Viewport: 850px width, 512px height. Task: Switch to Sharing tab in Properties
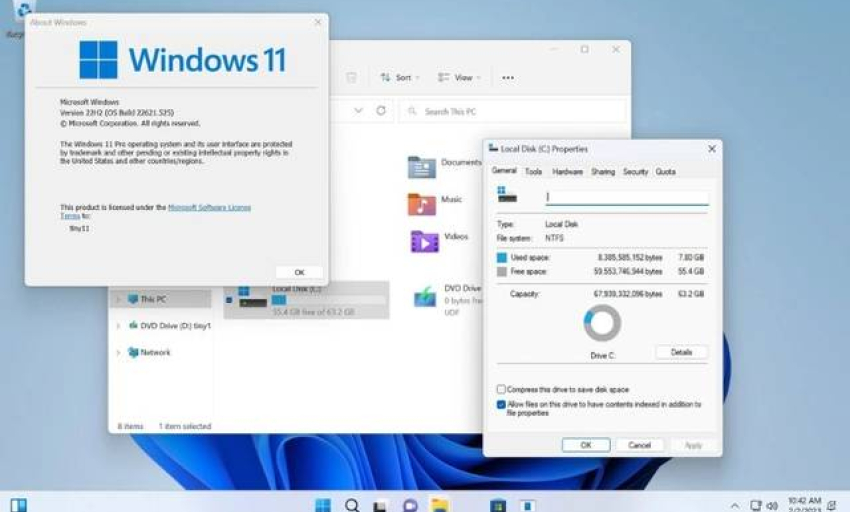tap(603, 171)
